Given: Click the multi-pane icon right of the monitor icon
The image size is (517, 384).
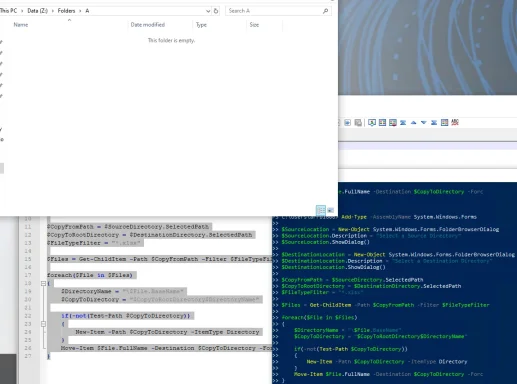Looking at the screenshot, I should coord(382,123).
